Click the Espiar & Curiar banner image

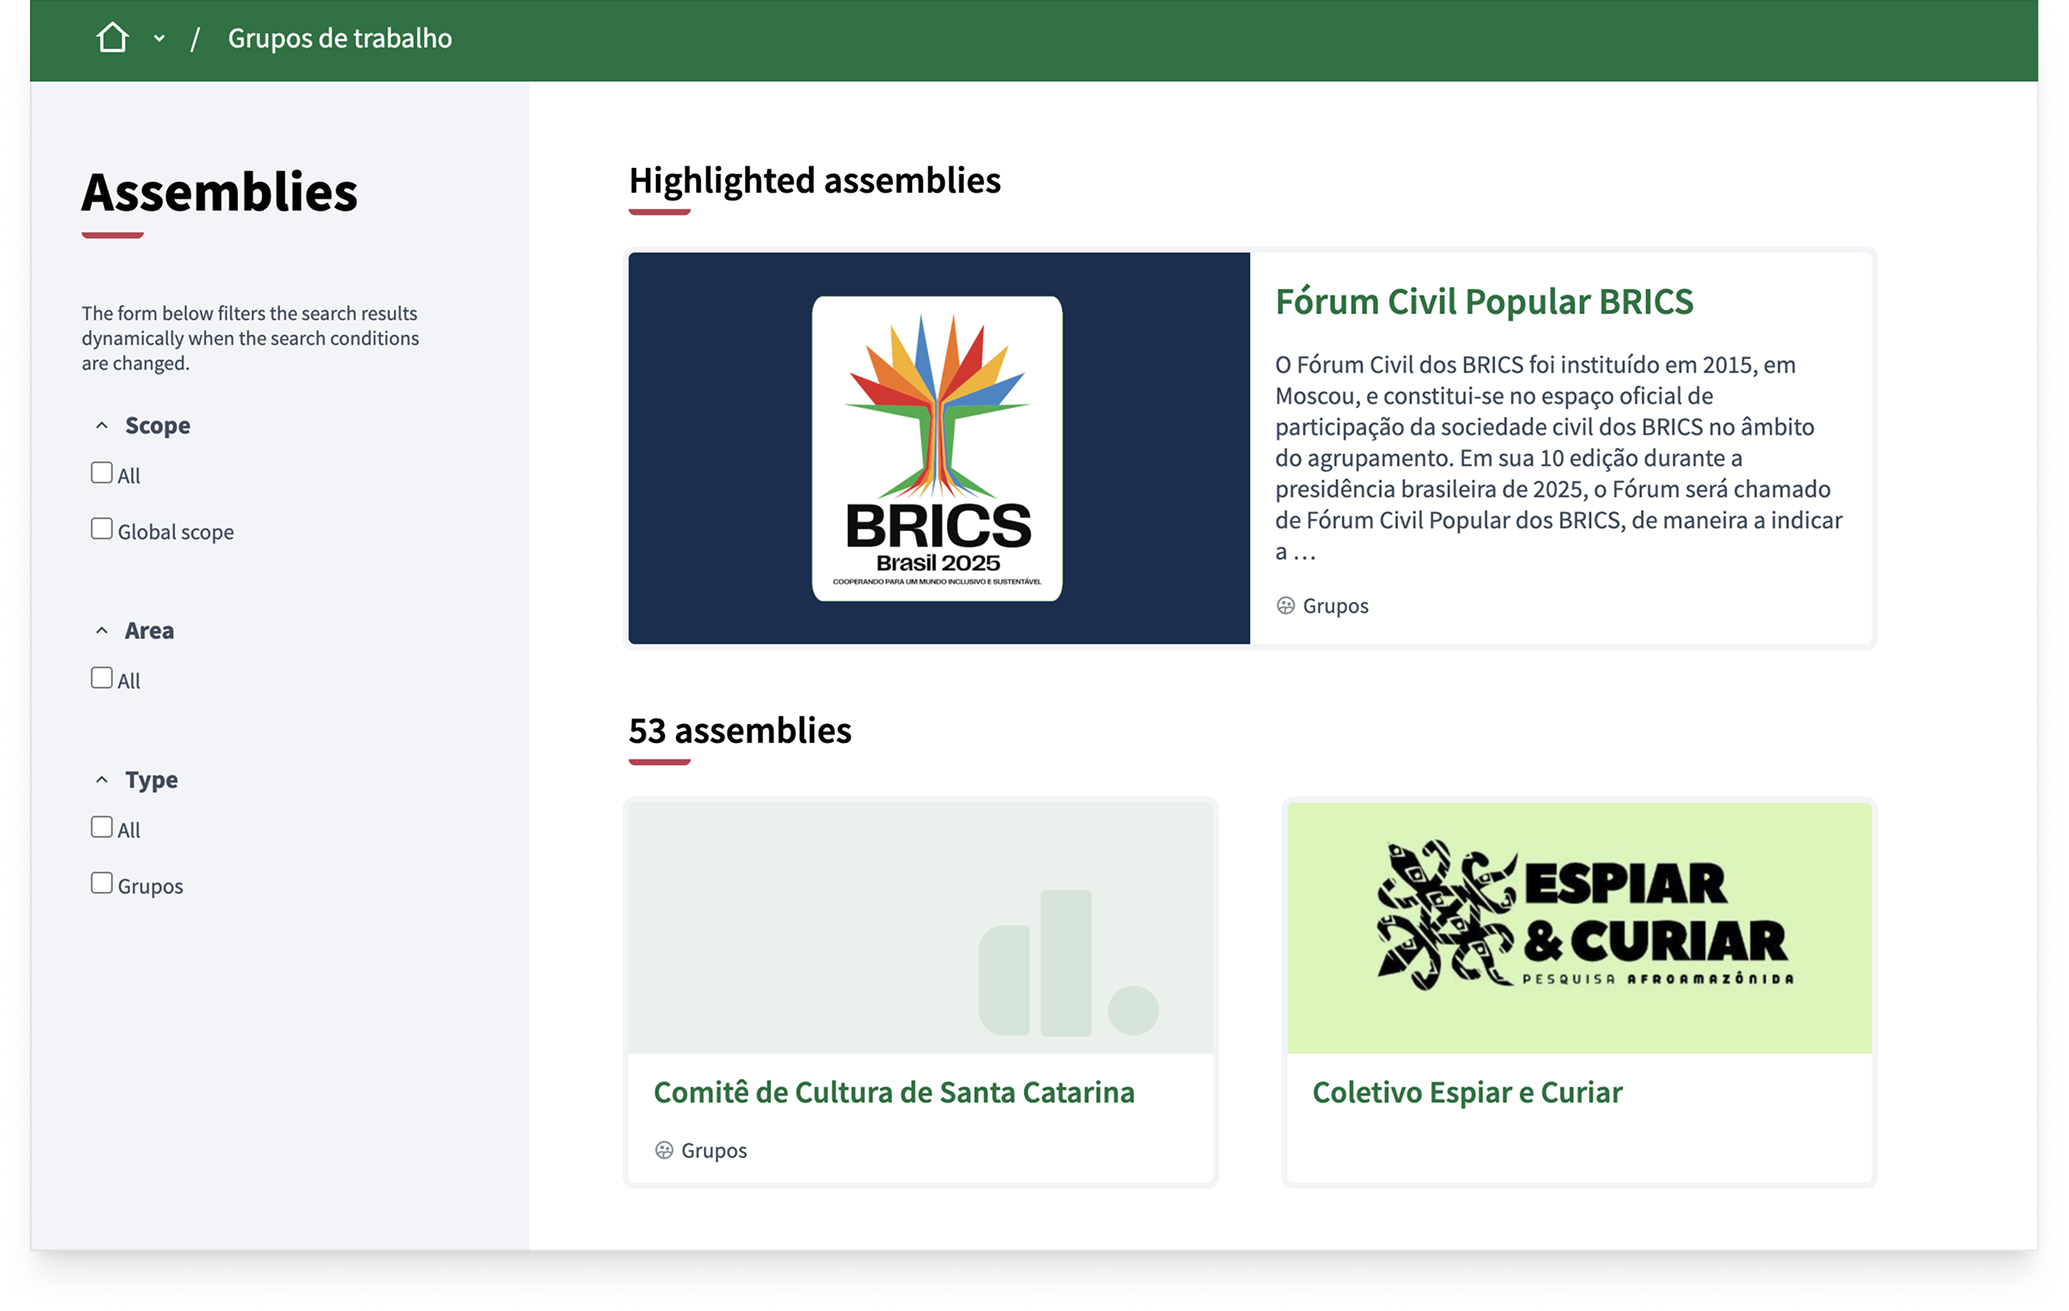coord(1578,927)
